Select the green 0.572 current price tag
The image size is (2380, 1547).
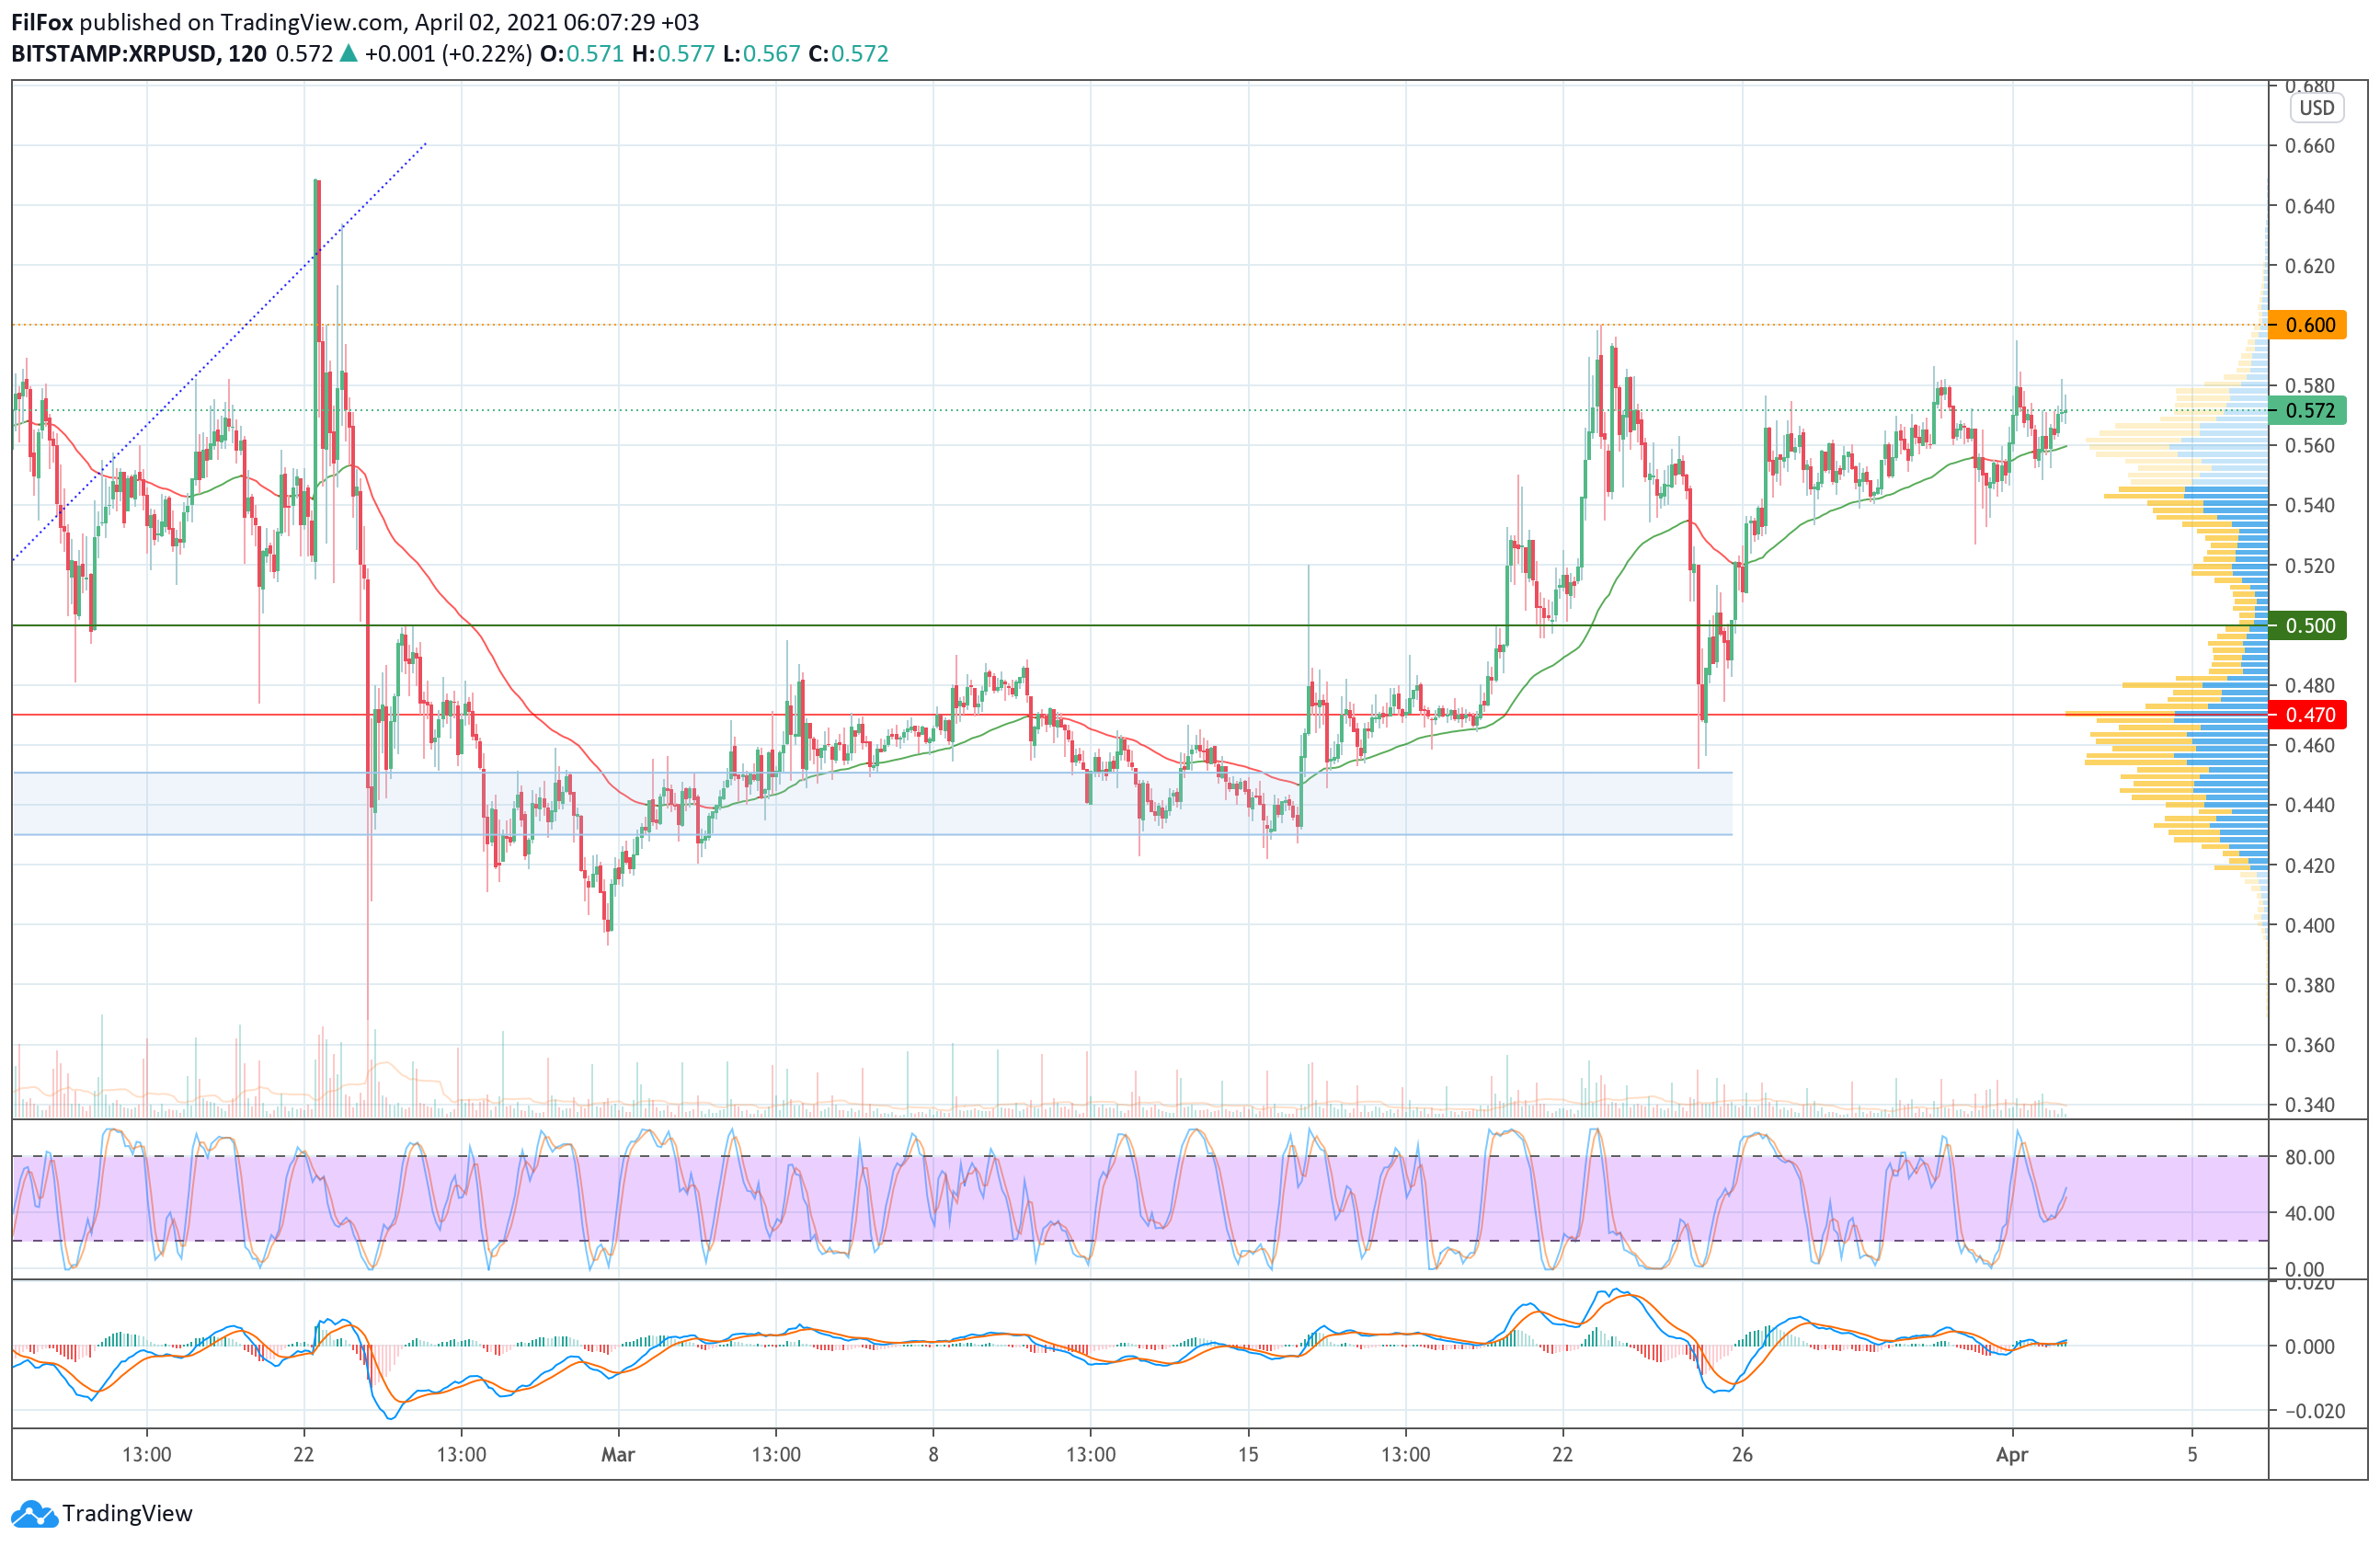[2308, 410]
